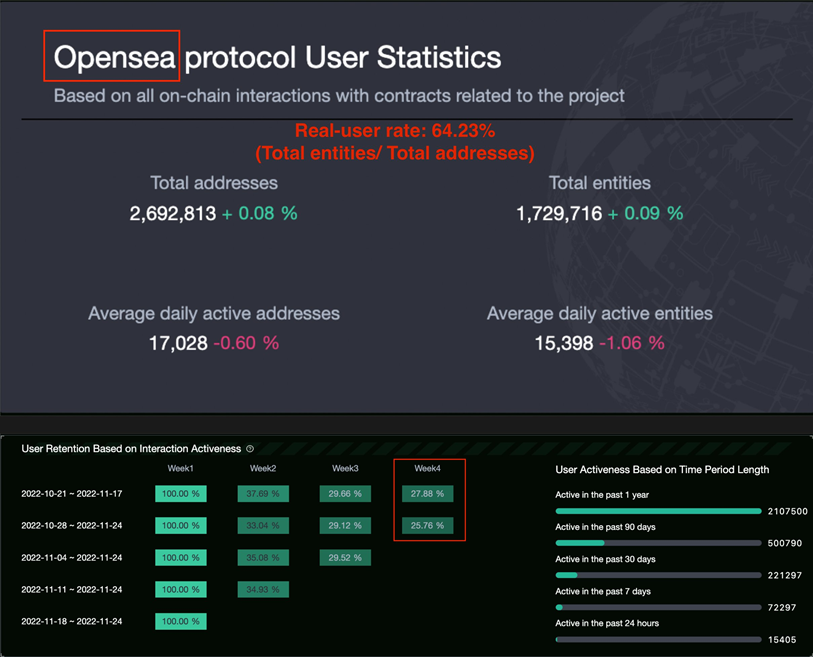Click the Active in the past 1 year bar
This screenshot has height=657, width=813.
(658, 511)
